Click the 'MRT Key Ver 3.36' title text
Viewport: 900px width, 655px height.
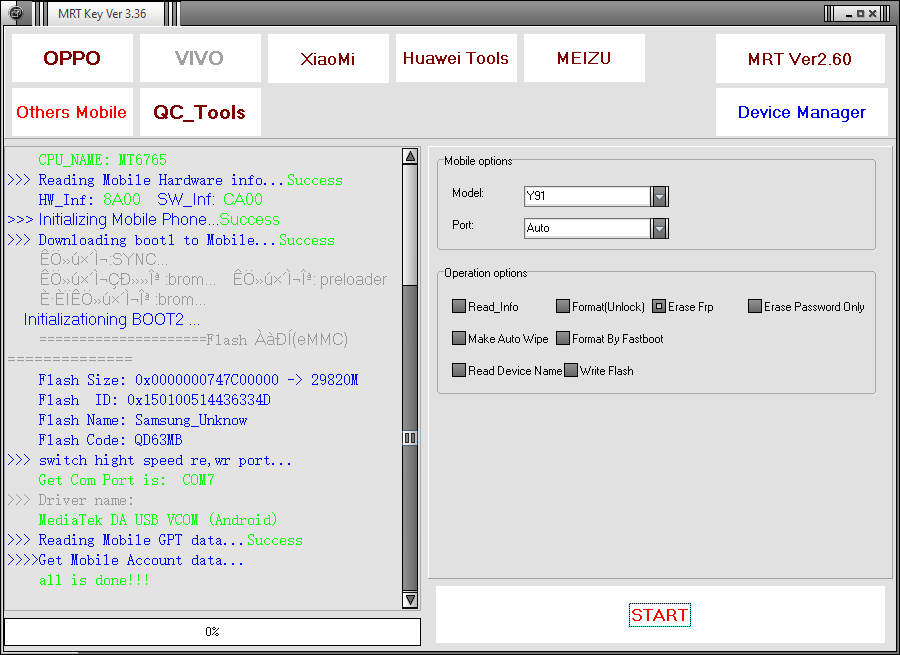pos(102,14)
